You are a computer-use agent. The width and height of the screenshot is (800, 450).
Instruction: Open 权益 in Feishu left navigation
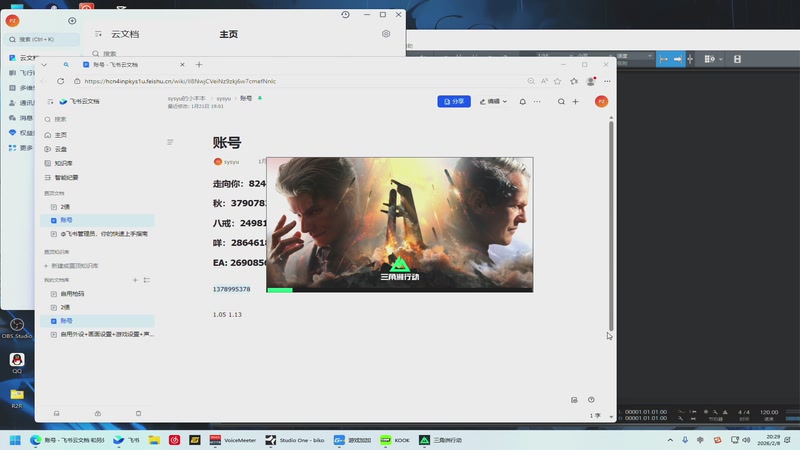[x=21, y=133]
